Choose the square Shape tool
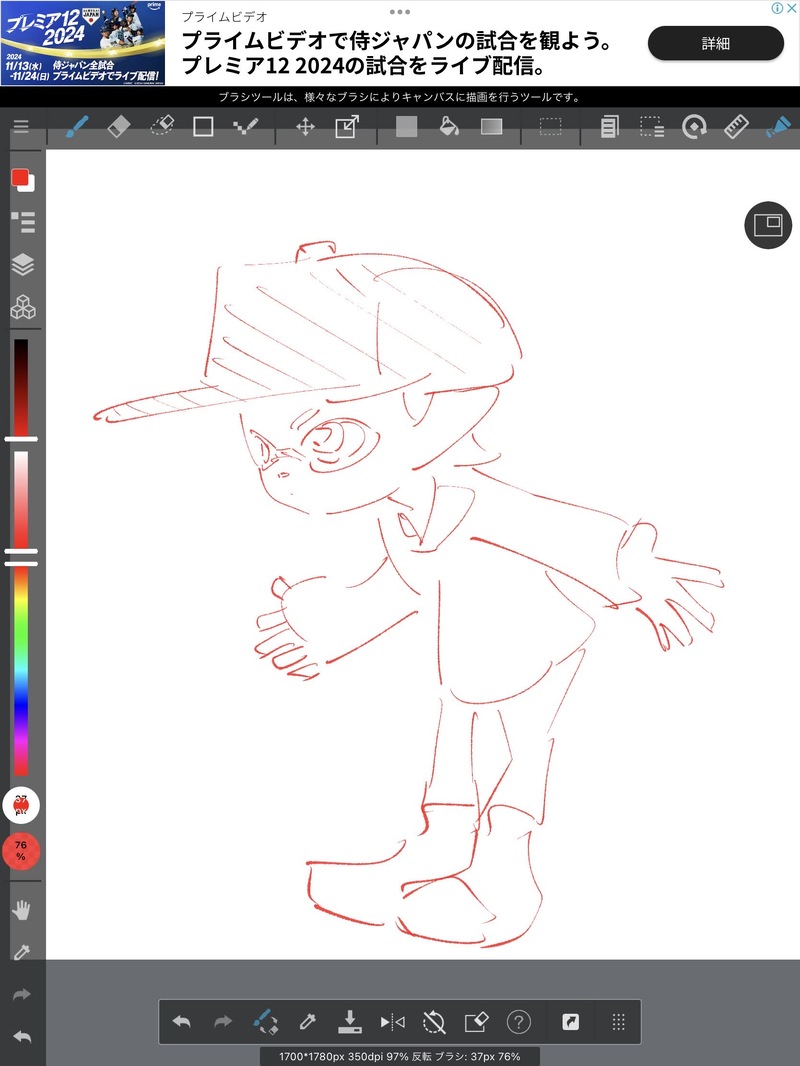 tap(203, 126)
